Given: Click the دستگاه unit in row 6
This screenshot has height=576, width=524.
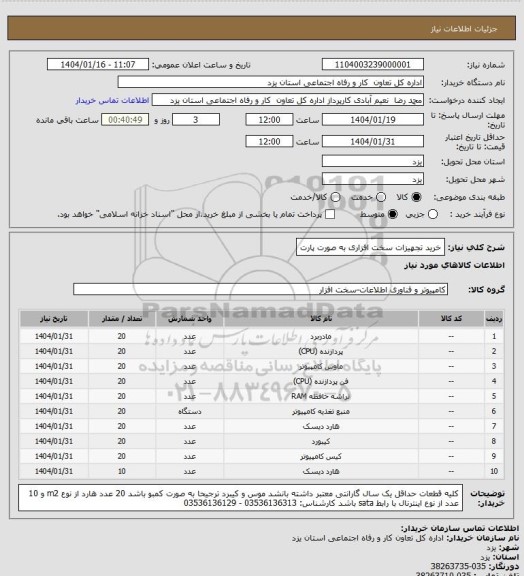Looking at the screenshot, I should point(190,411).
